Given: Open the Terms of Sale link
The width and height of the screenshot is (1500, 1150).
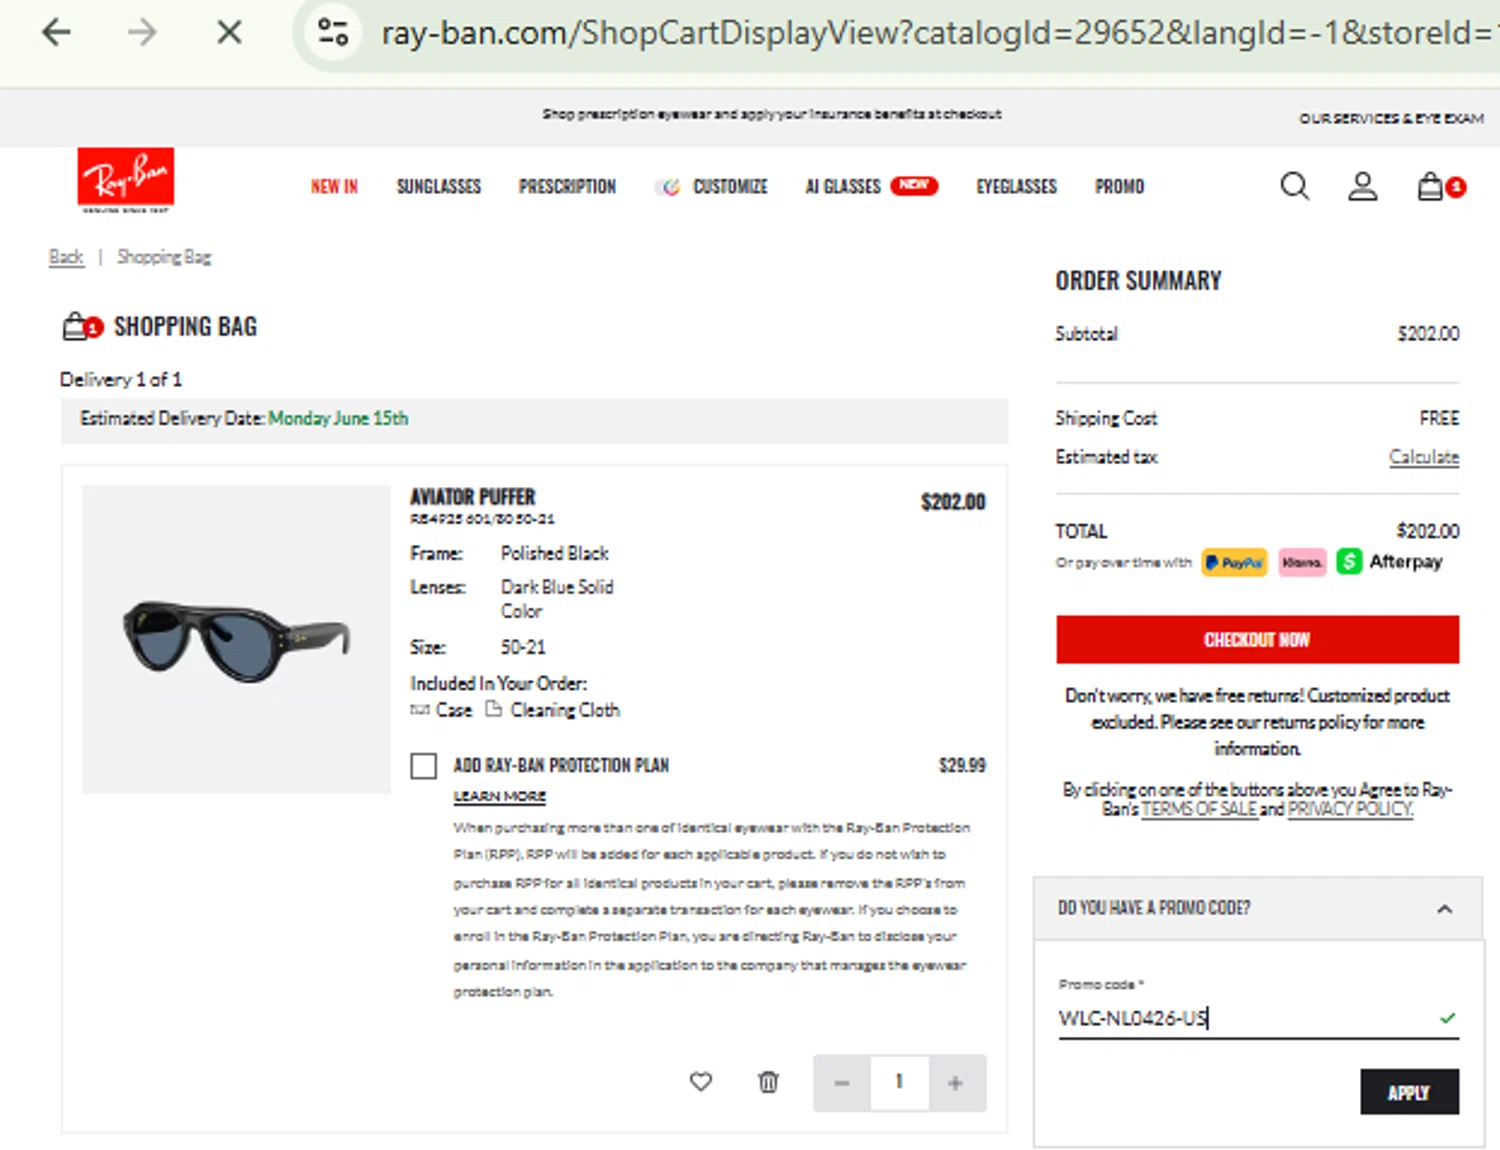Looking at the screenshot, I should tap(1199, 809).
